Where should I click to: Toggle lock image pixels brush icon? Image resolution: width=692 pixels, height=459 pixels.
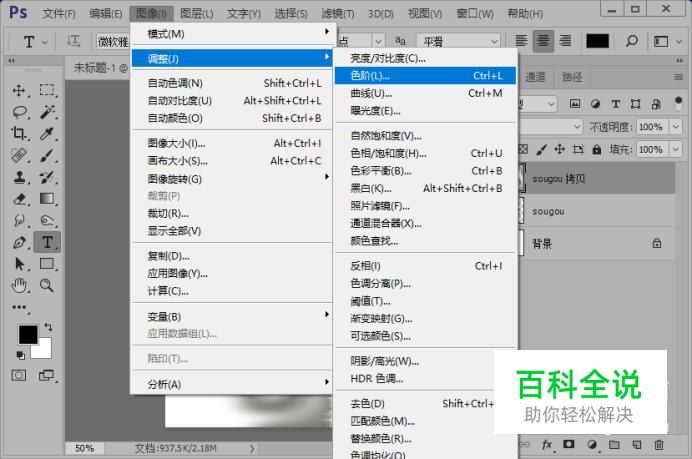[541, 150]
